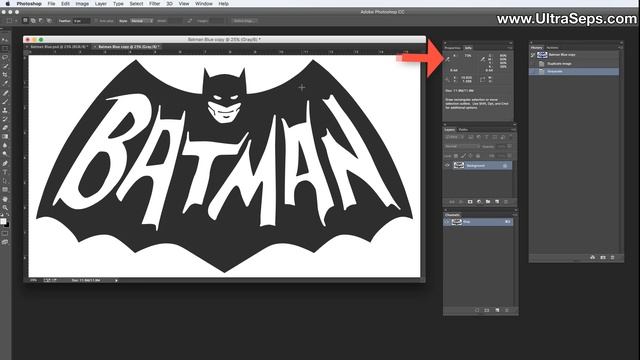Open the Apple menu

[x=7, y=3]
